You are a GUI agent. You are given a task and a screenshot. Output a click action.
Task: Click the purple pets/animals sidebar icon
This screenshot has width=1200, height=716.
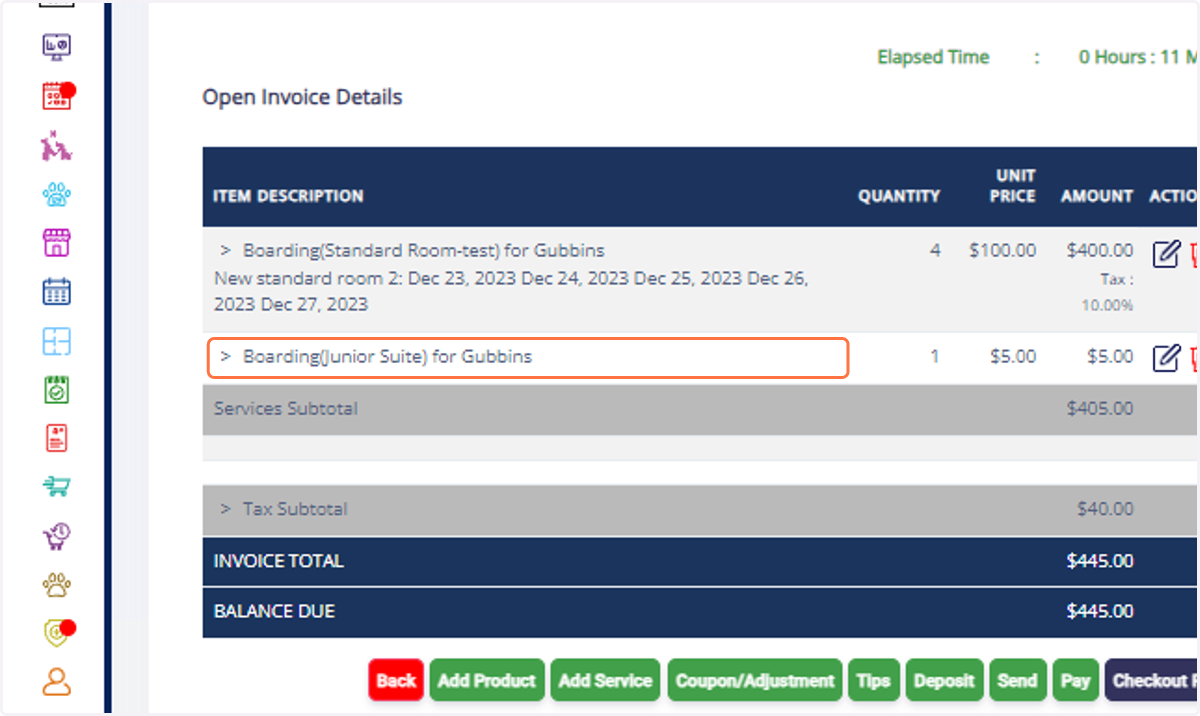coord(57,146)
